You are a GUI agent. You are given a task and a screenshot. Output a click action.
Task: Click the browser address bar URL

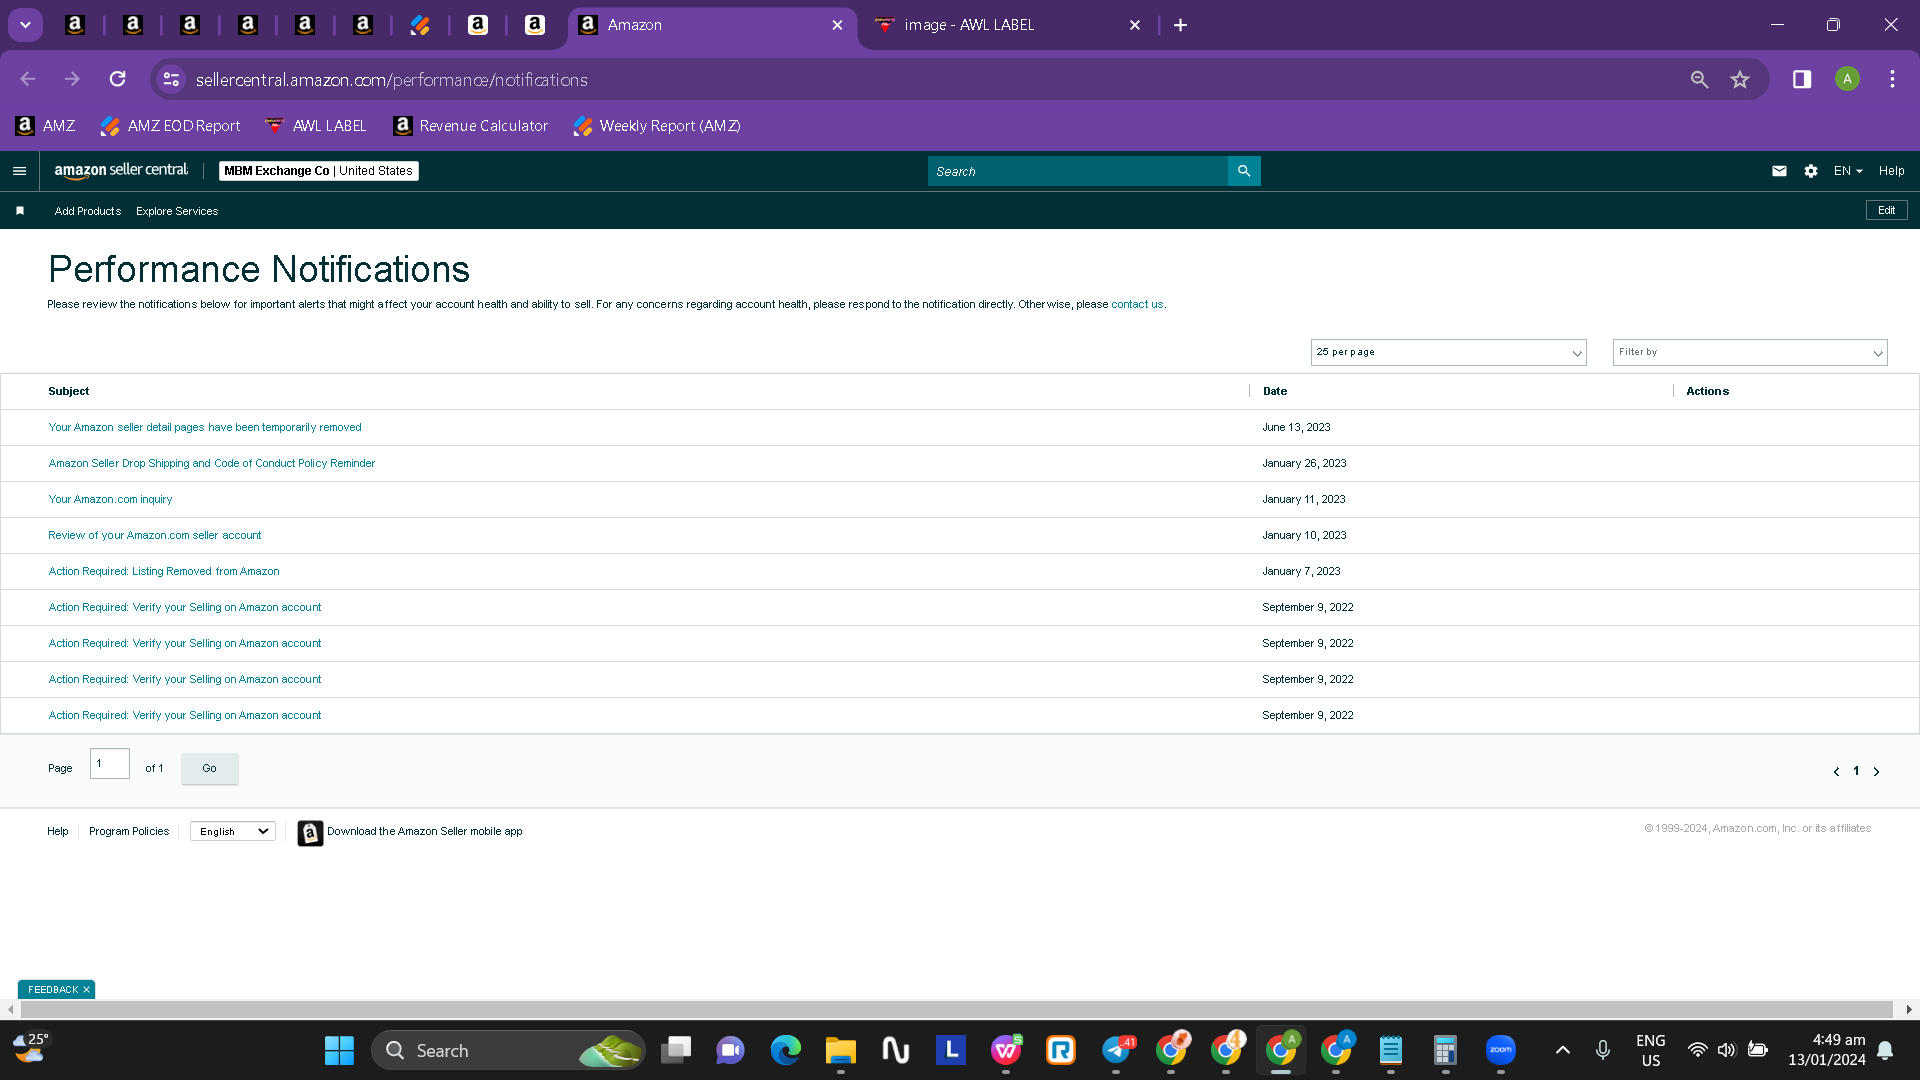391,79
